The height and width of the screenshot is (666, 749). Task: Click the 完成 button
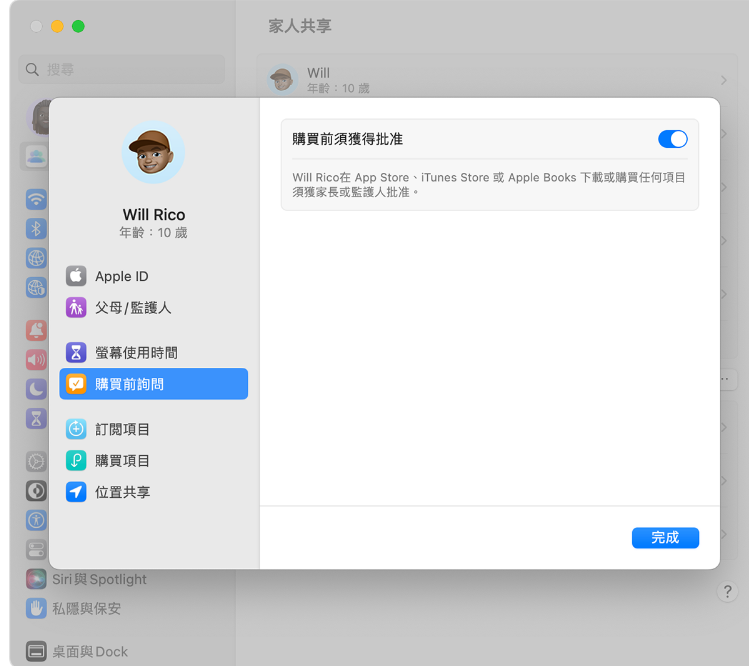[x=665, y=537]
